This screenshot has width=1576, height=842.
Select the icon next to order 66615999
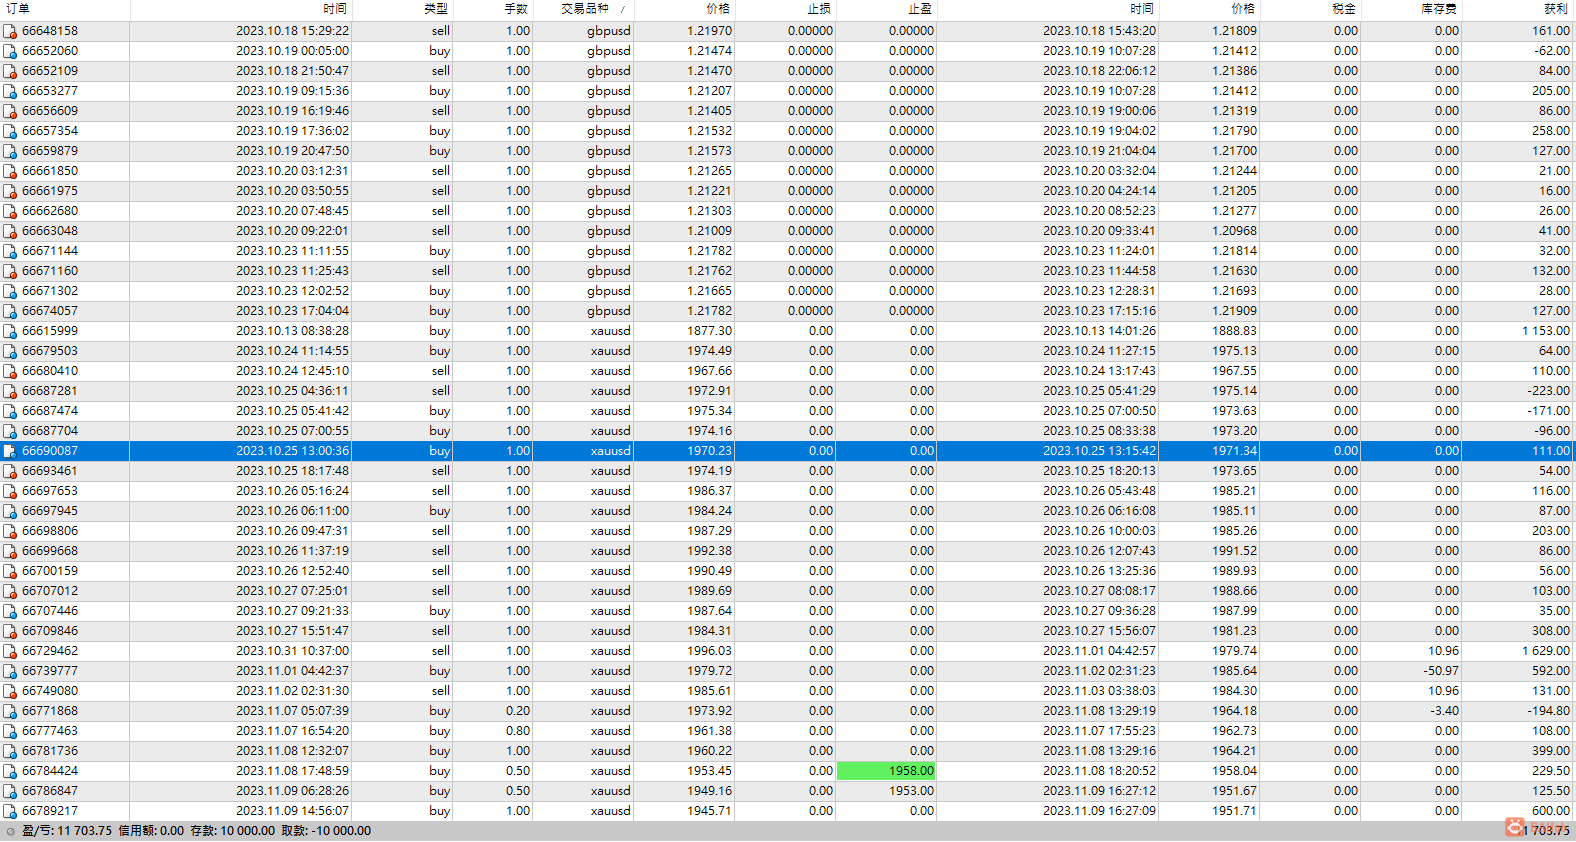(x=10, y=331)
